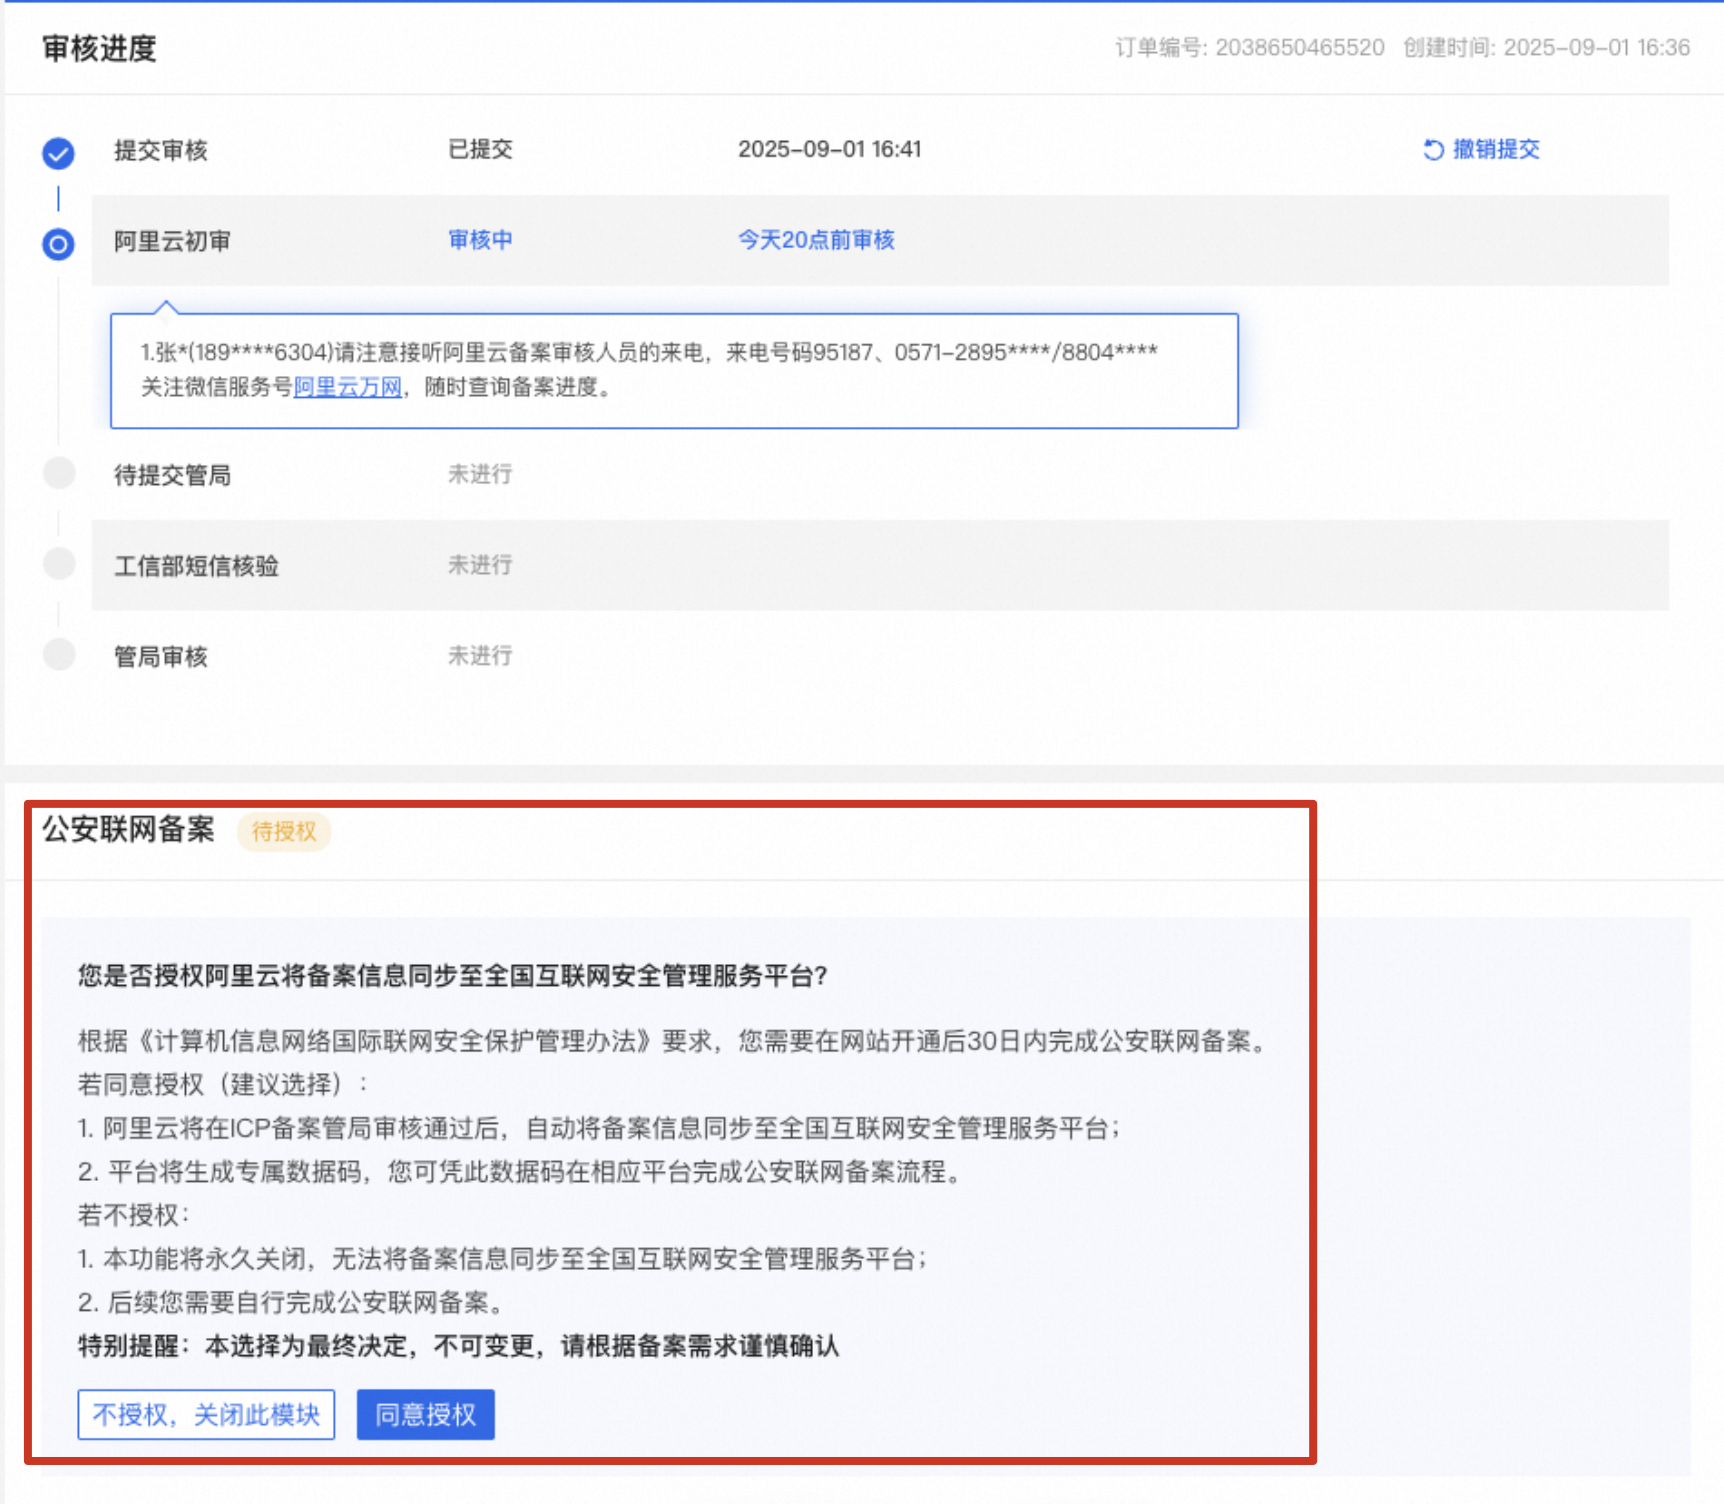The width and height of the screenshot is (1724, 1504).
Task: Click the 2025-09-01 16:41 submission time
Action: click(x=829, y=149)
